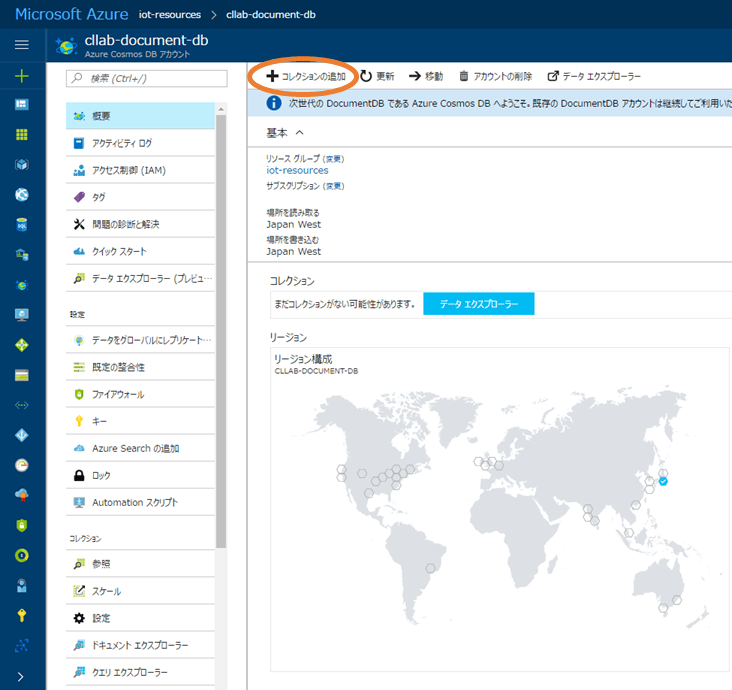The image size is (732, 690).
Task: Select データ エクスプローラー (プレビュー) menu item
Action: tap(140, 278)
